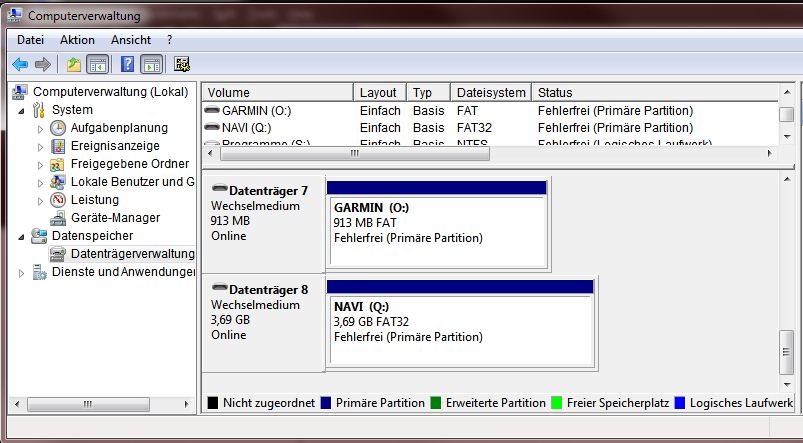This screenshot has width=803, height=443.
Task: Open the Help question mark icon
Action: (x=127, y=64)
